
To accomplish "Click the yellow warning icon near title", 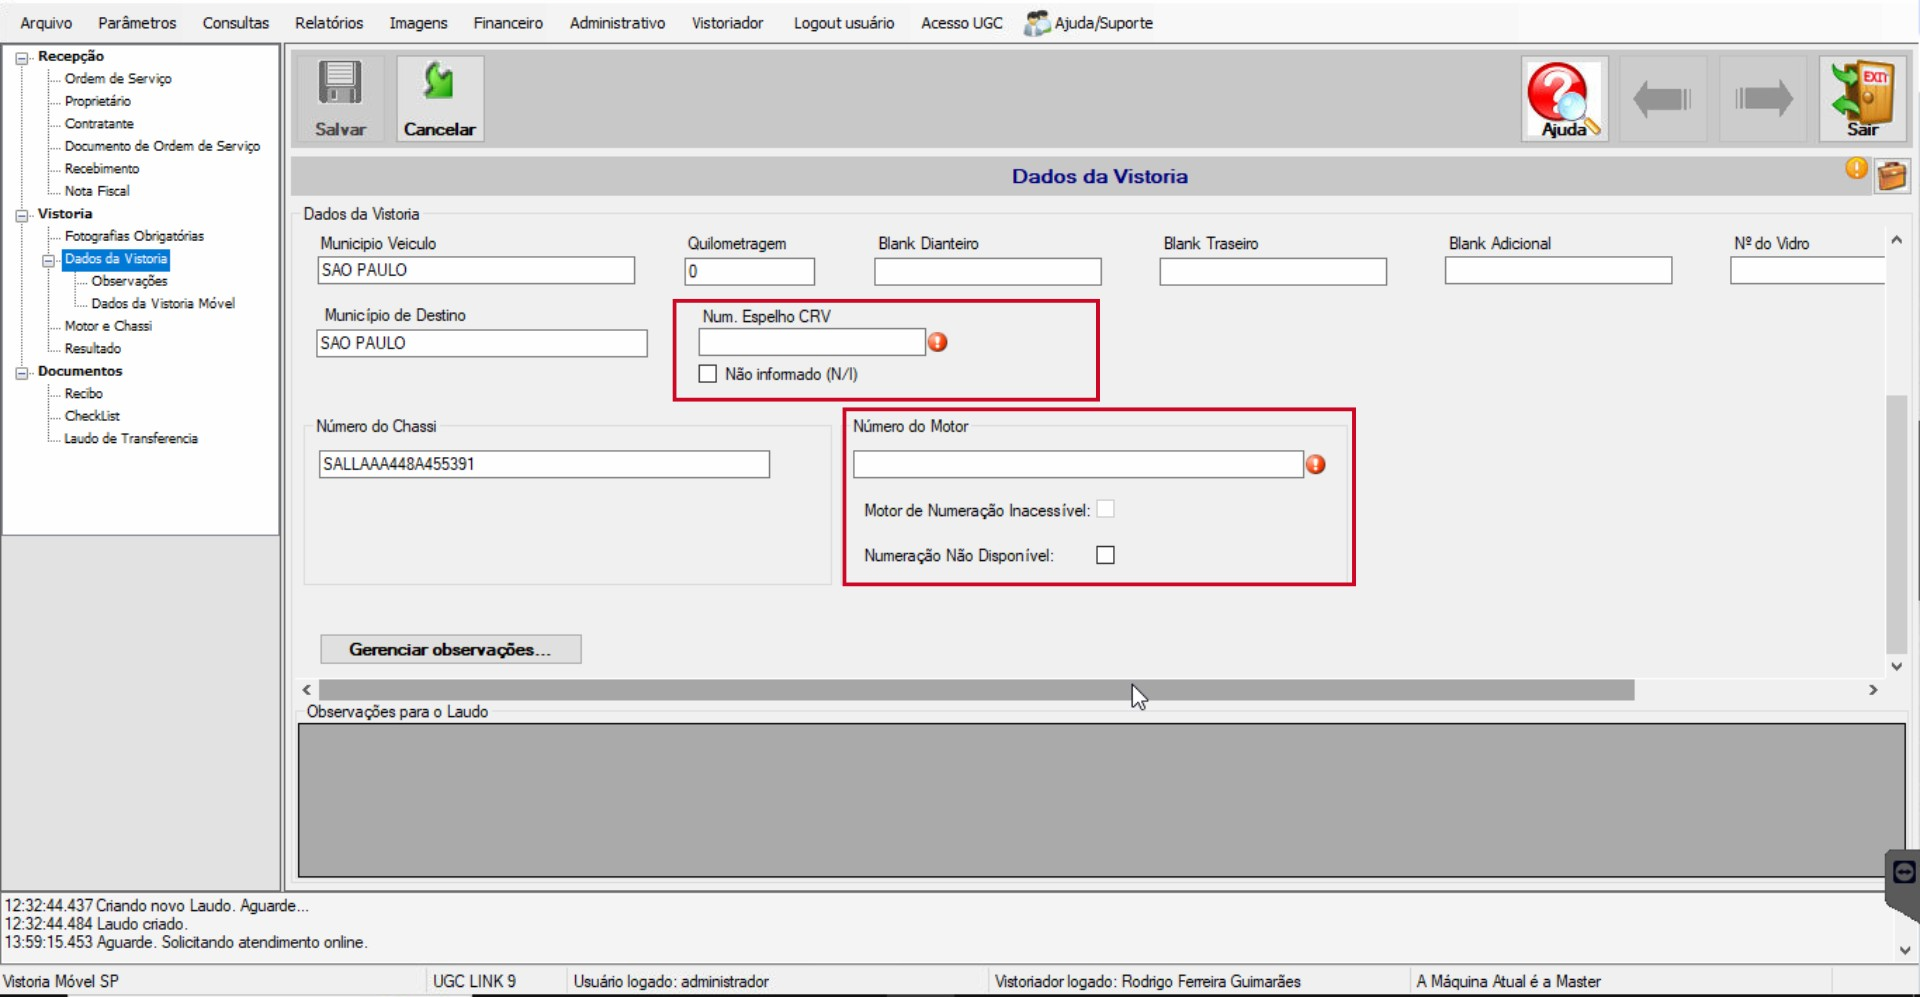I will (x=1856, y=168).
